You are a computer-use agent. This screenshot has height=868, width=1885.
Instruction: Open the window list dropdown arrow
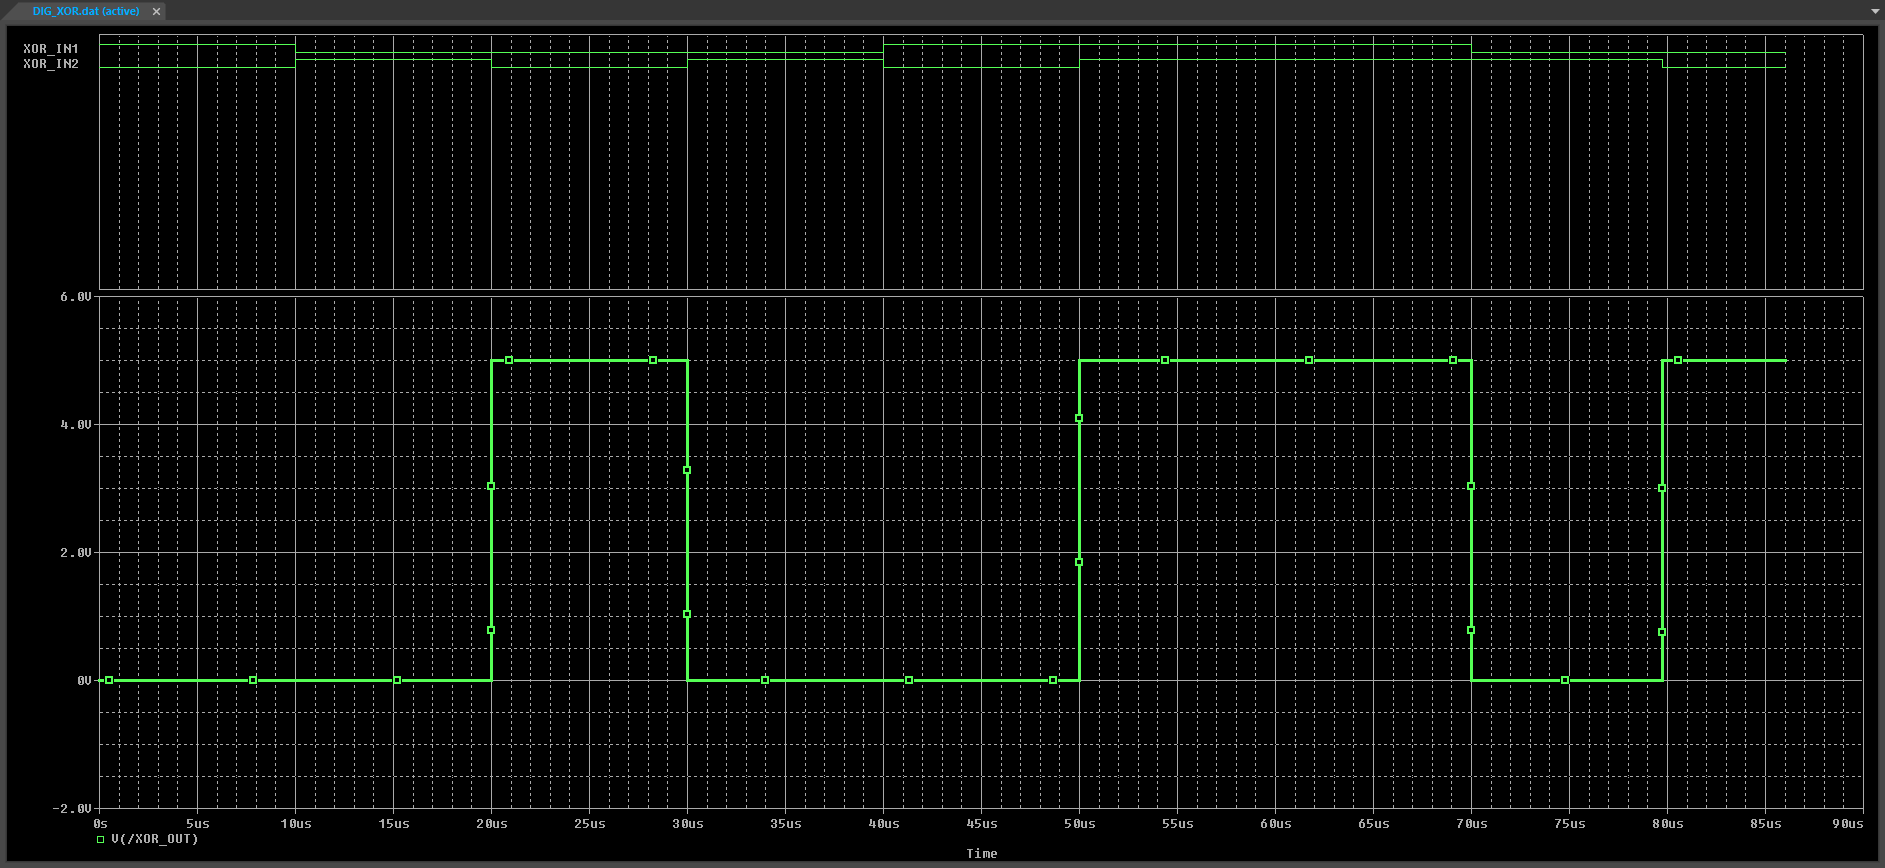tap(1875, 11)
